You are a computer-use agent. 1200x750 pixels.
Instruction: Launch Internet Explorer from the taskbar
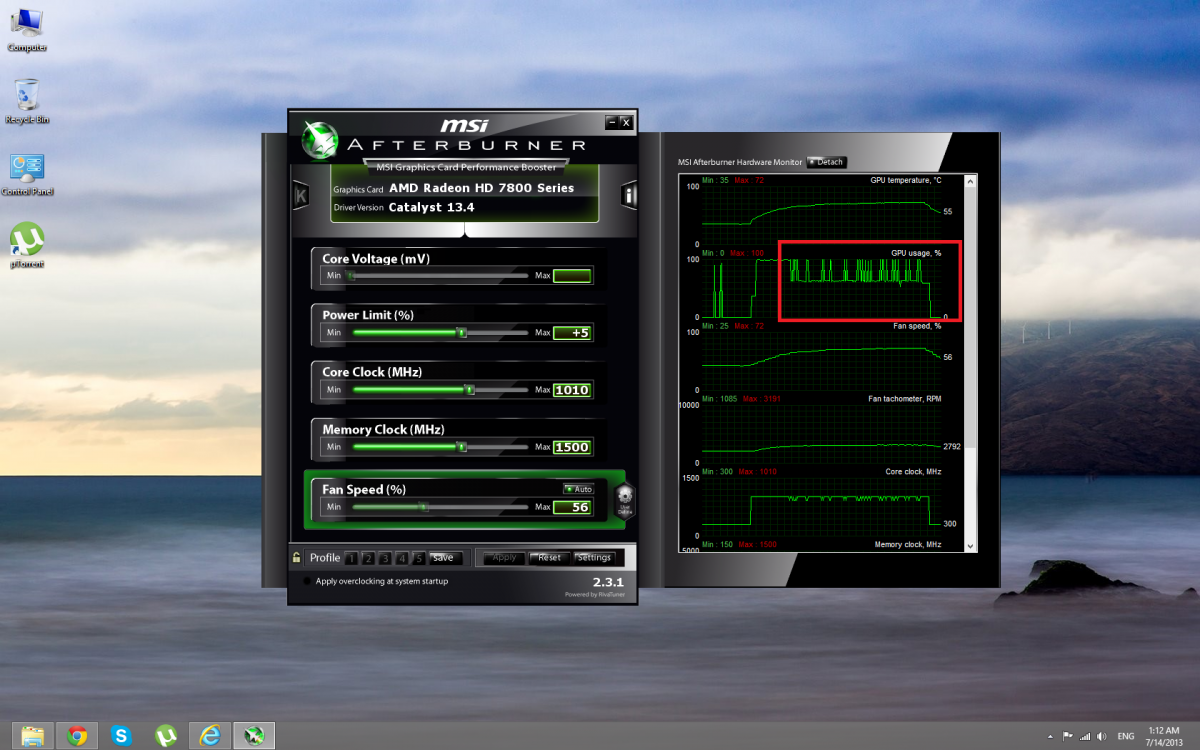point(210,736)
